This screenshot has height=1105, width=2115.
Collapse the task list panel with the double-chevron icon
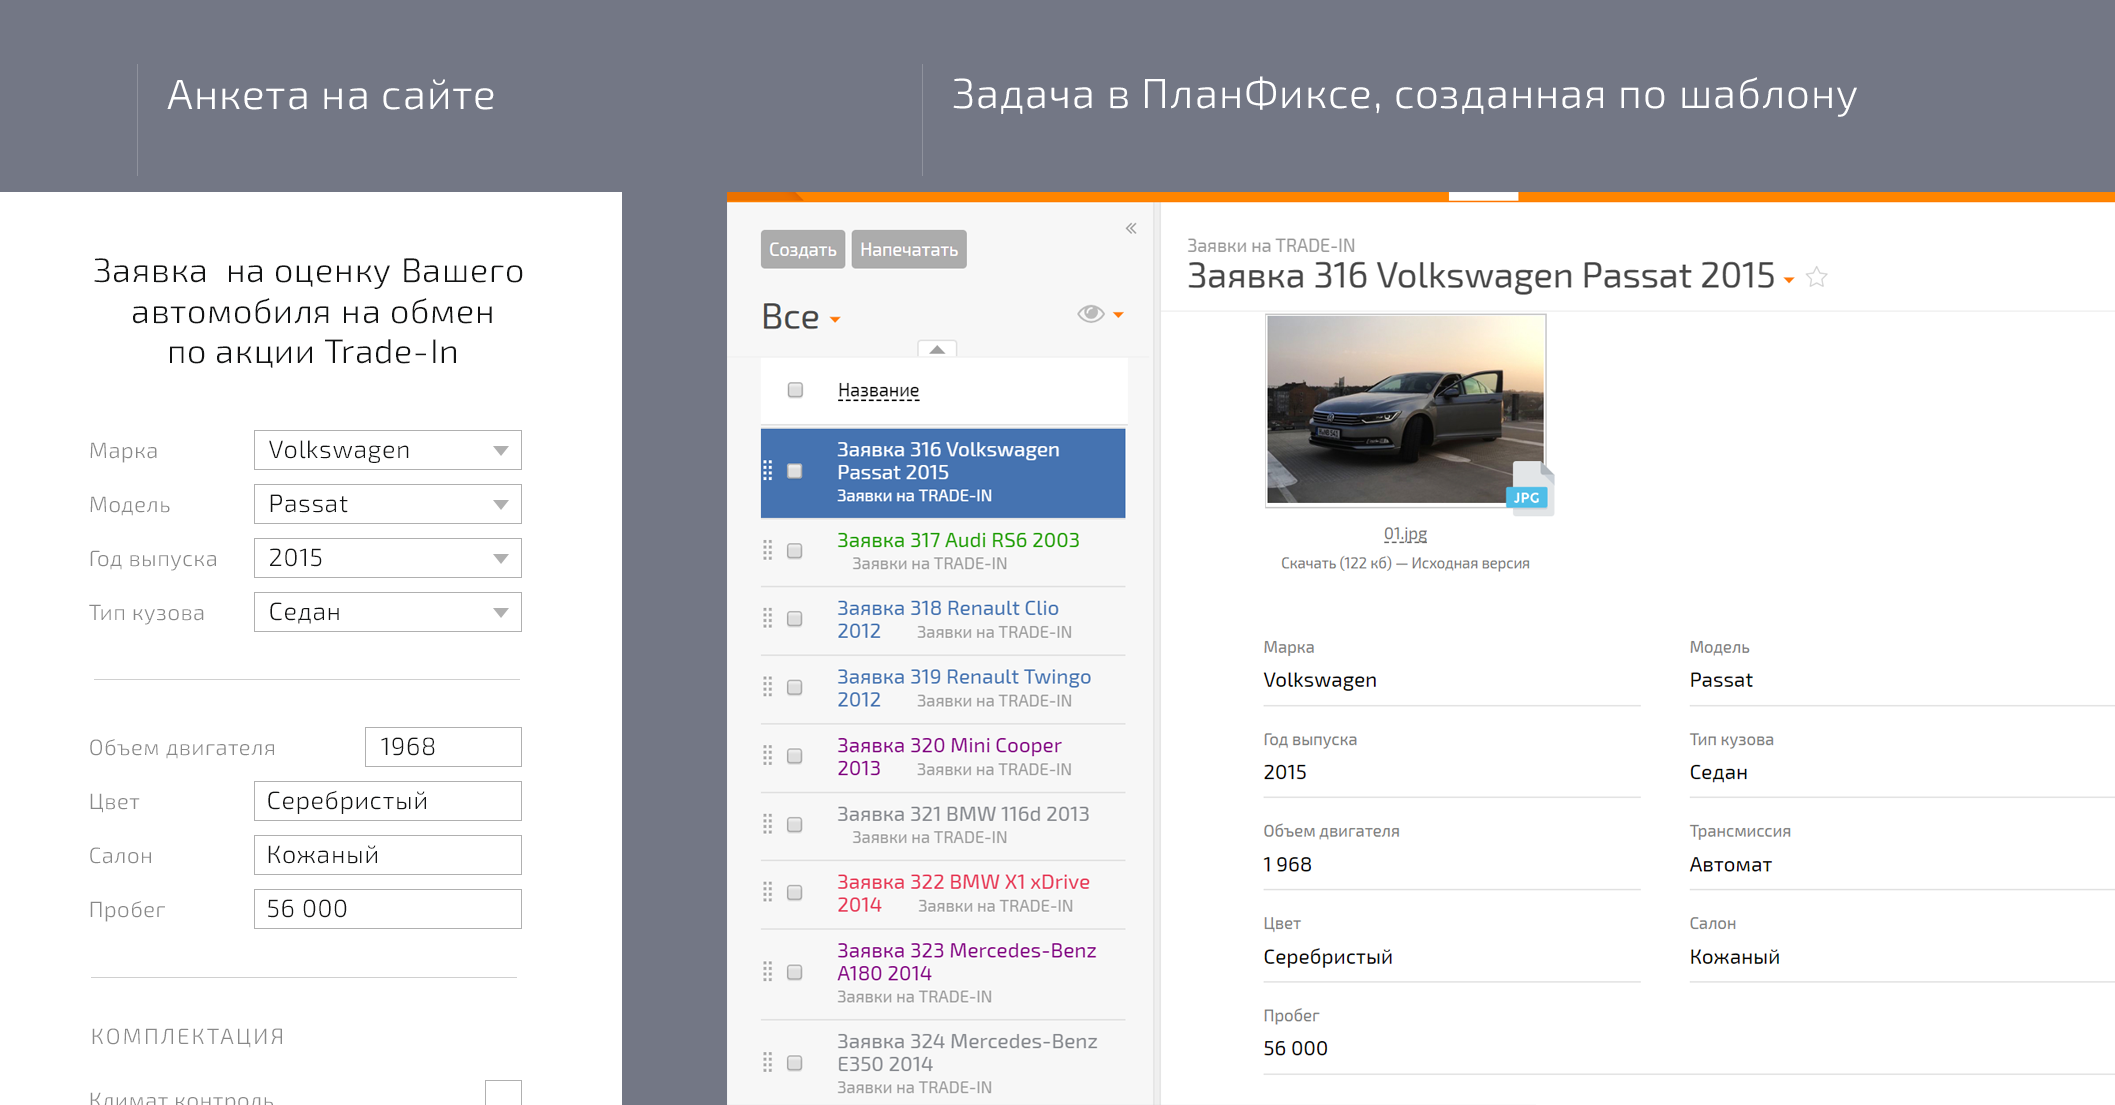point(1131,228)
